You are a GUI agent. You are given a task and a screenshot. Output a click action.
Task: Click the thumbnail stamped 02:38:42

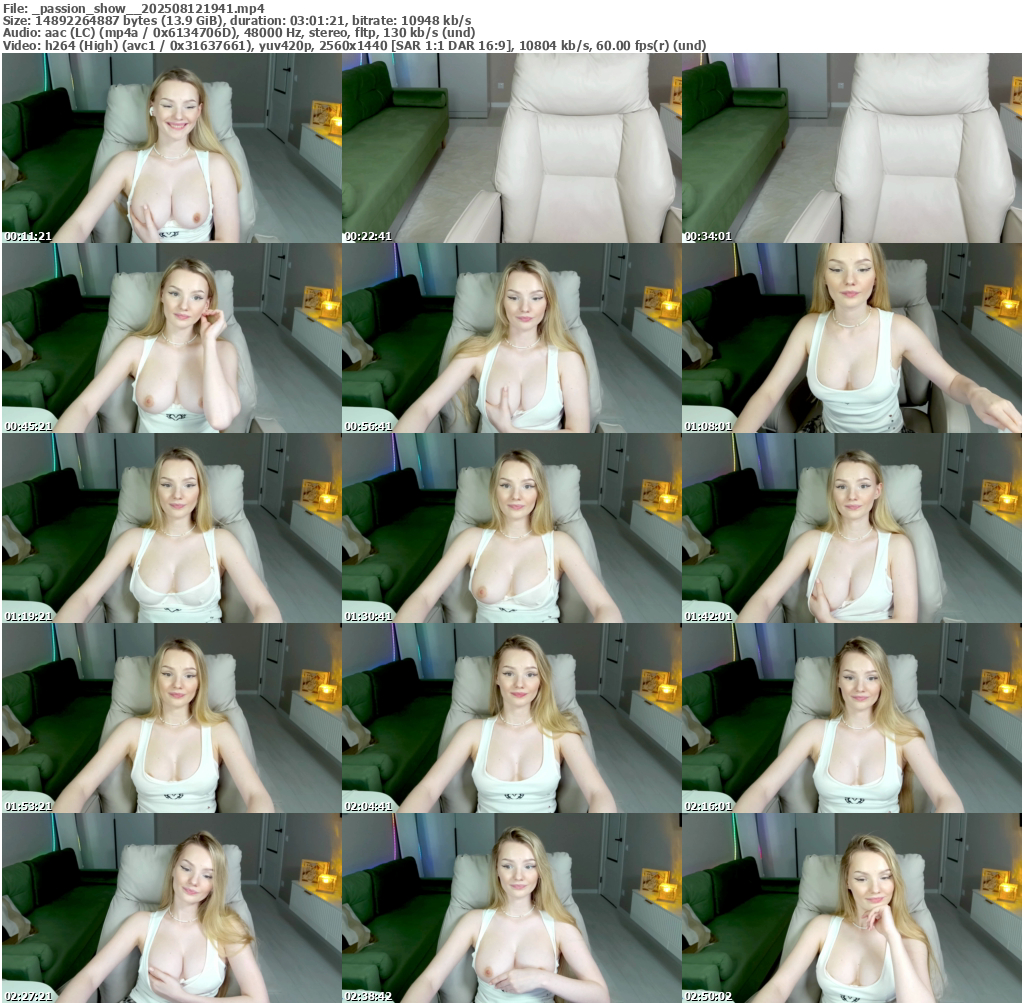point(512,908)
